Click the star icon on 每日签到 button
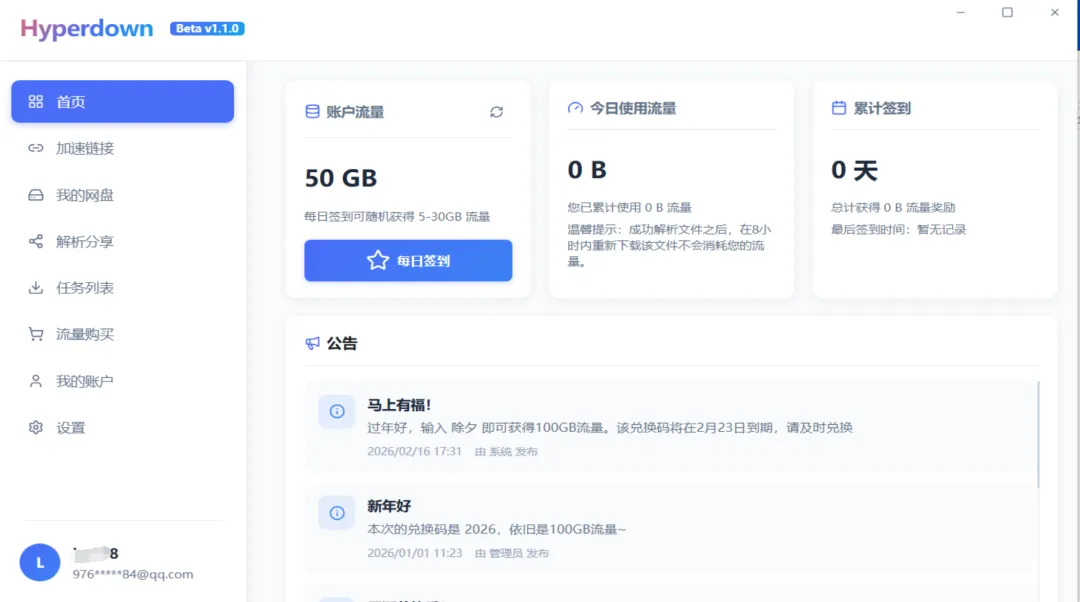 tap(377, 260)
